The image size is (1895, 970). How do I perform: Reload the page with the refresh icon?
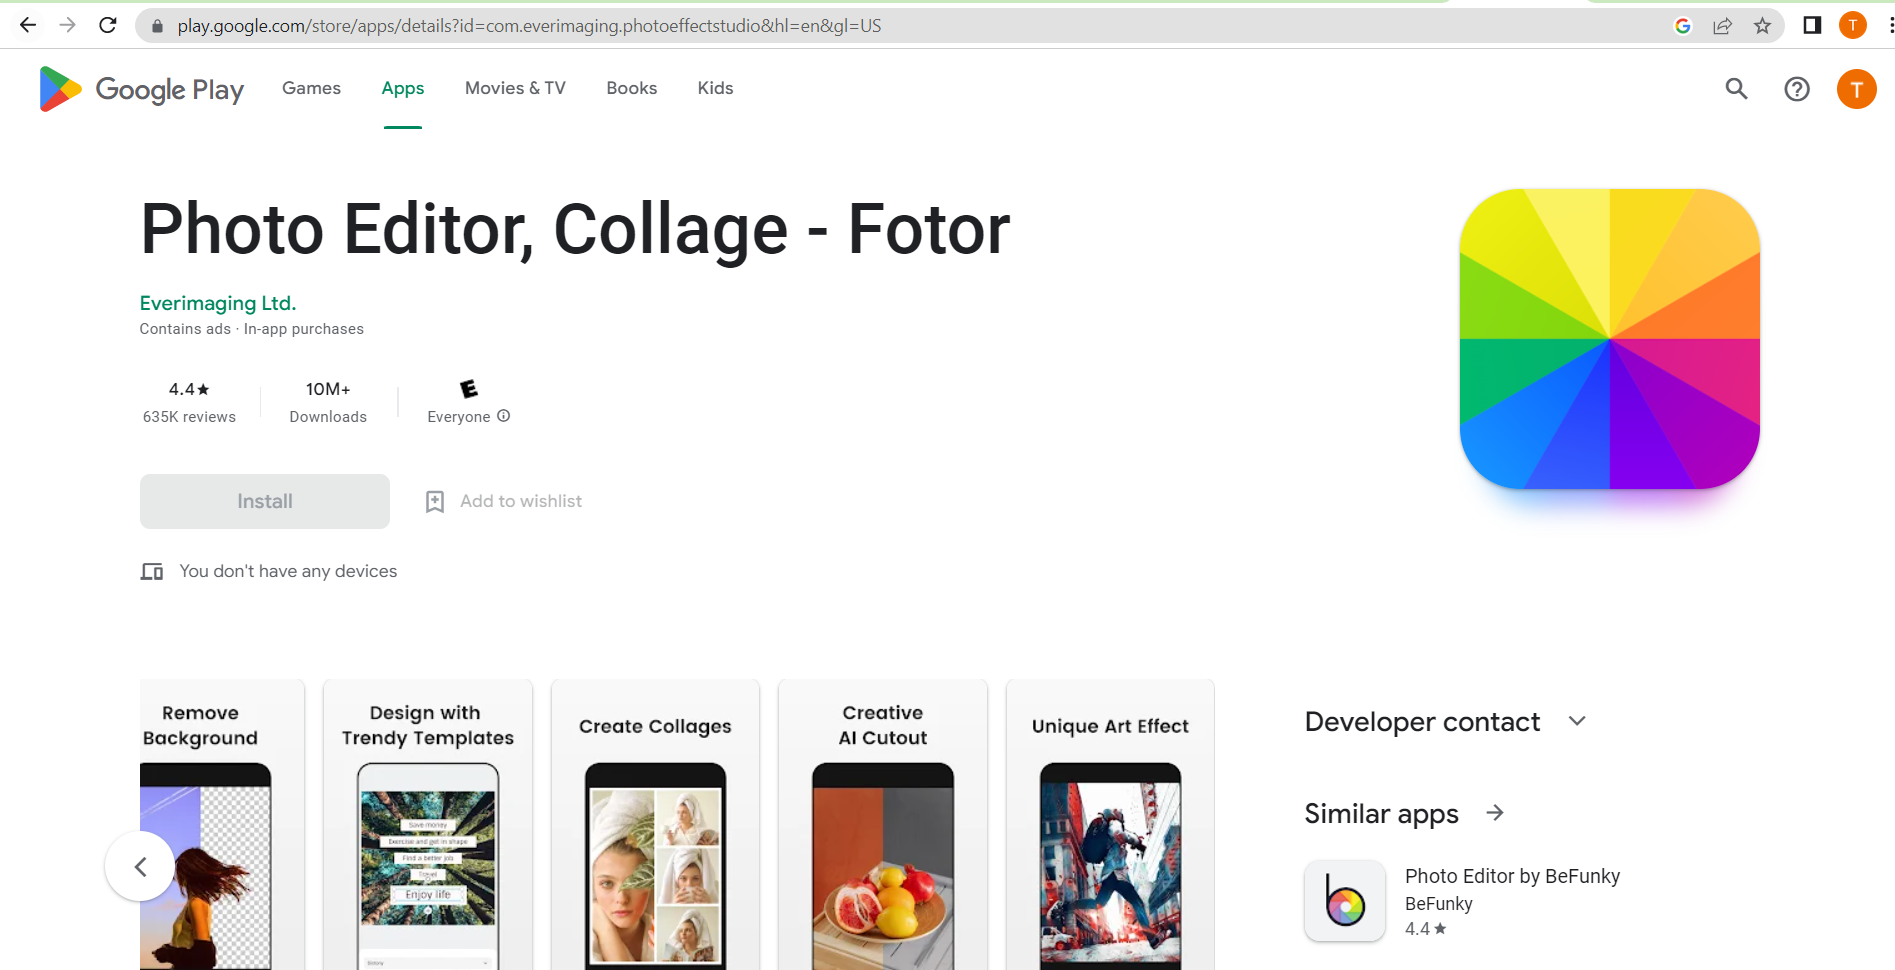[x=108, y=25]
